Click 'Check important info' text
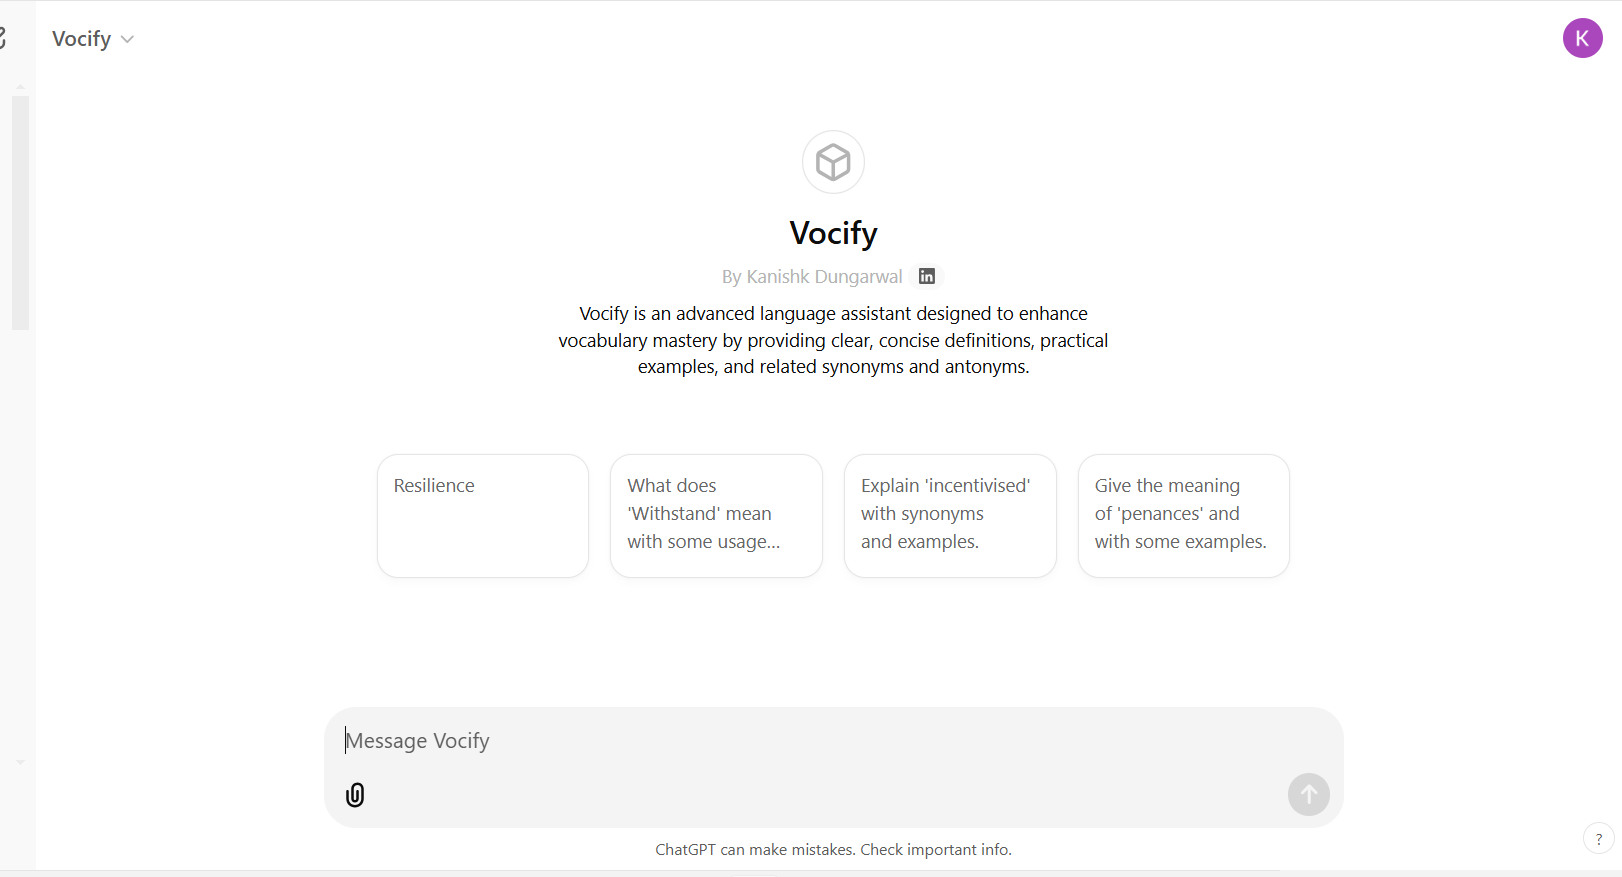Viewport: 1622px width, 877px height. 934,849
